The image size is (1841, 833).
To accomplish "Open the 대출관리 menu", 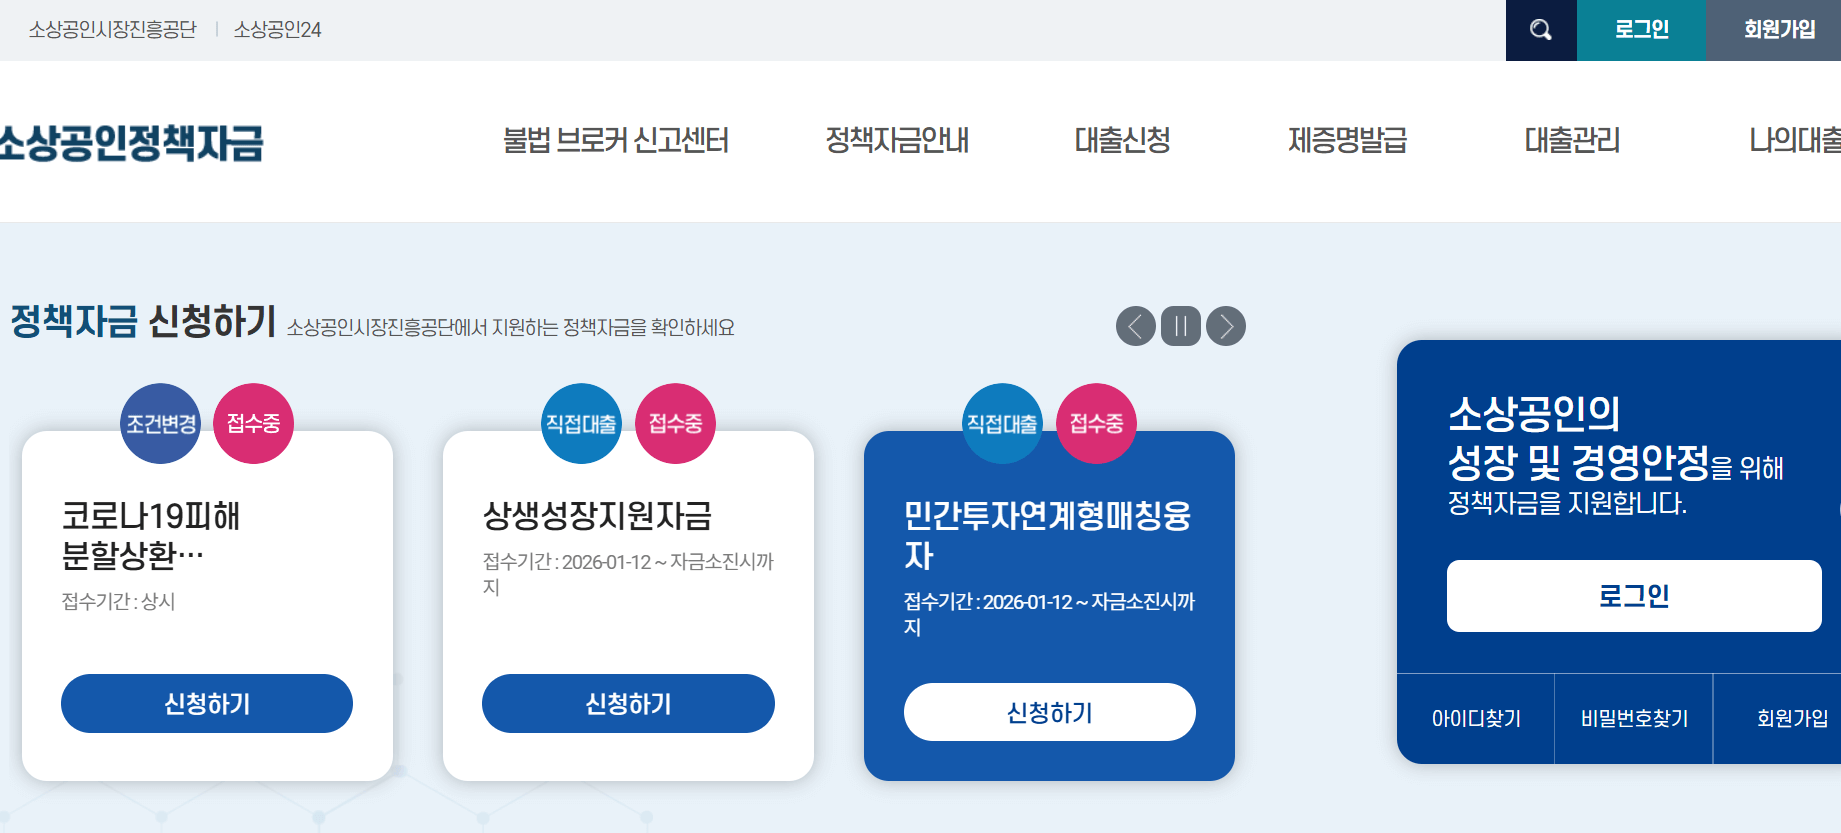I will coord(1572,141).
